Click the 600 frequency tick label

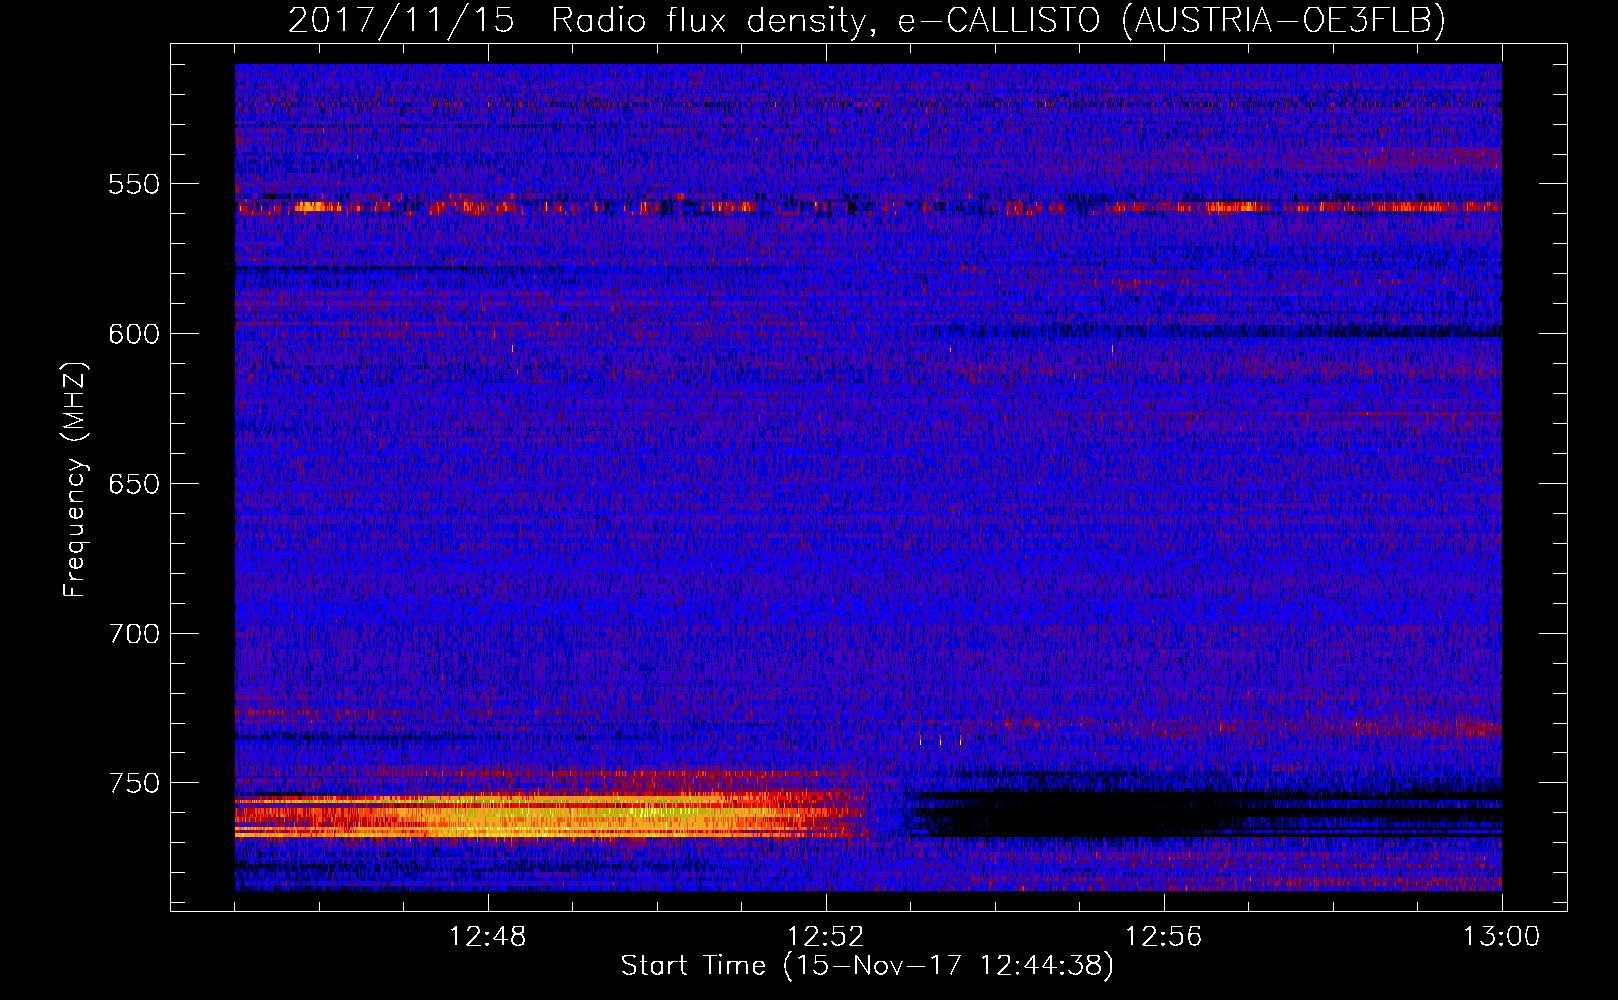[134, 335]
